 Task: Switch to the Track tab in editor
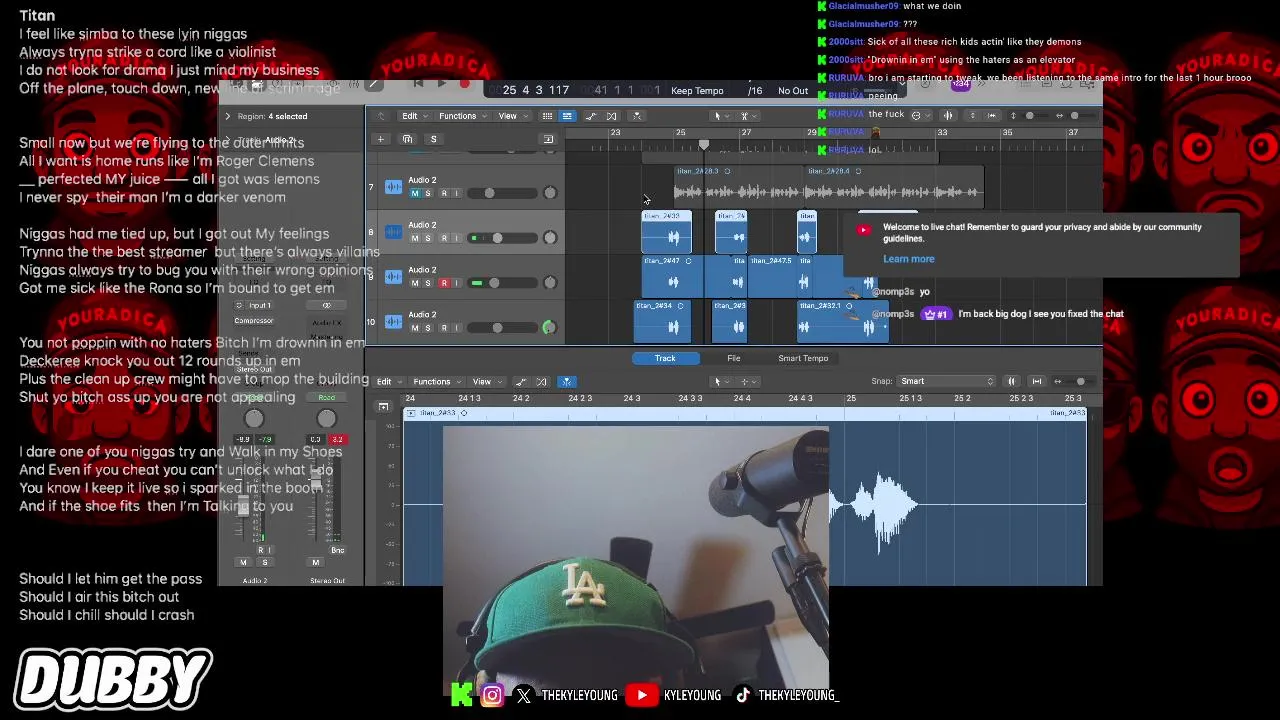pyautogui.click(x=665, y=358)
